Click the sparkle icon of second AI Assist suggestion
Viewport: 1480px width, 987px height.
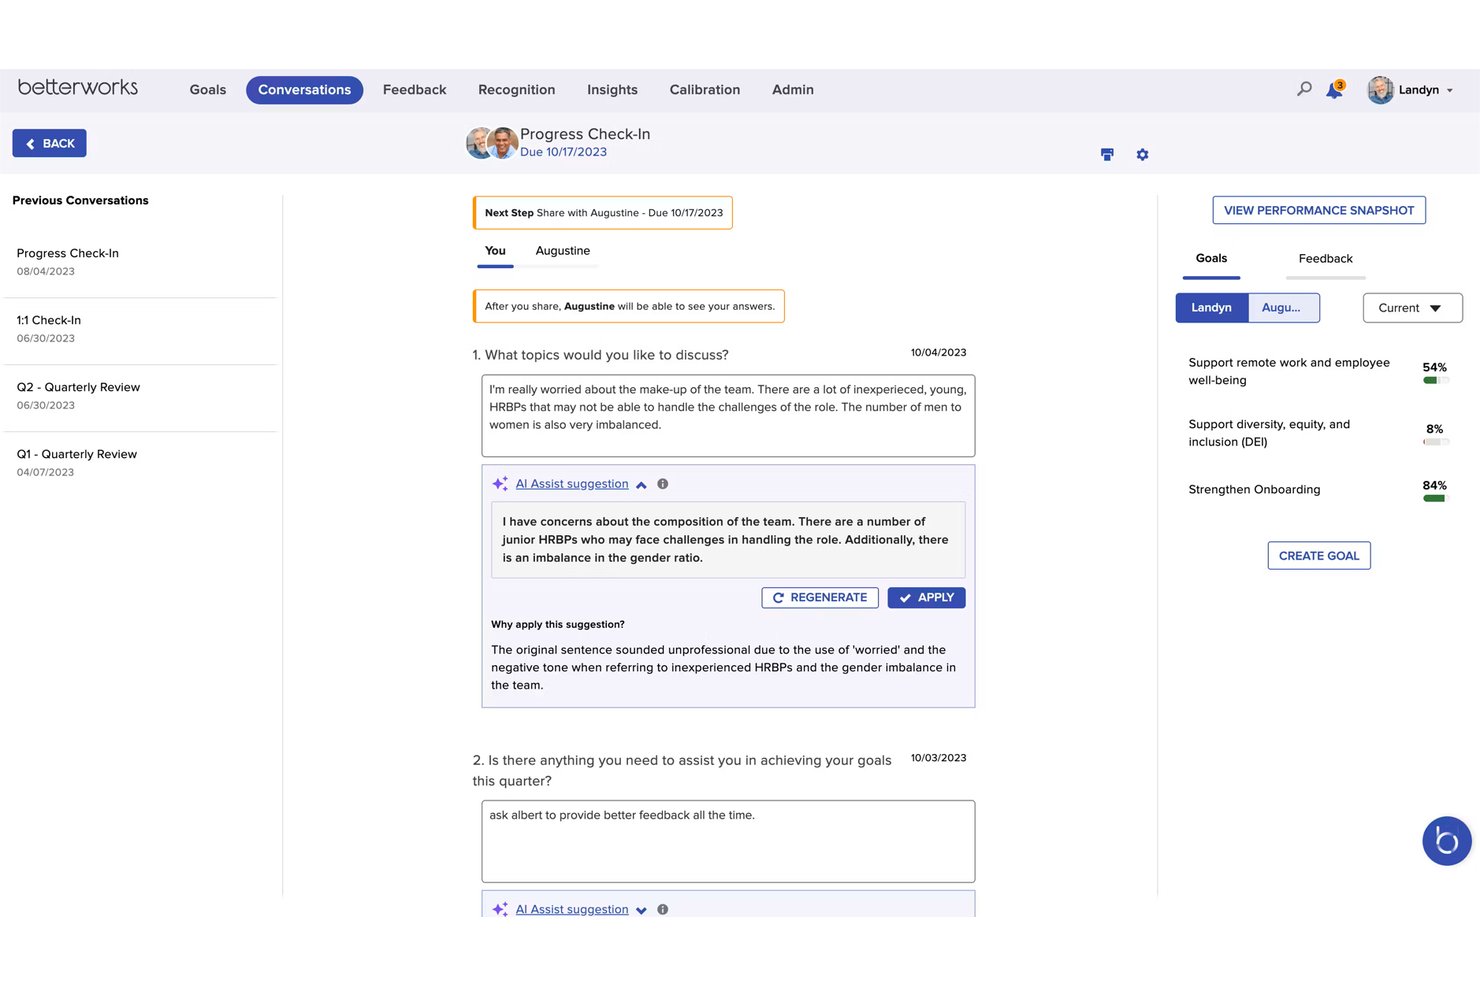(x=500, y=909)
